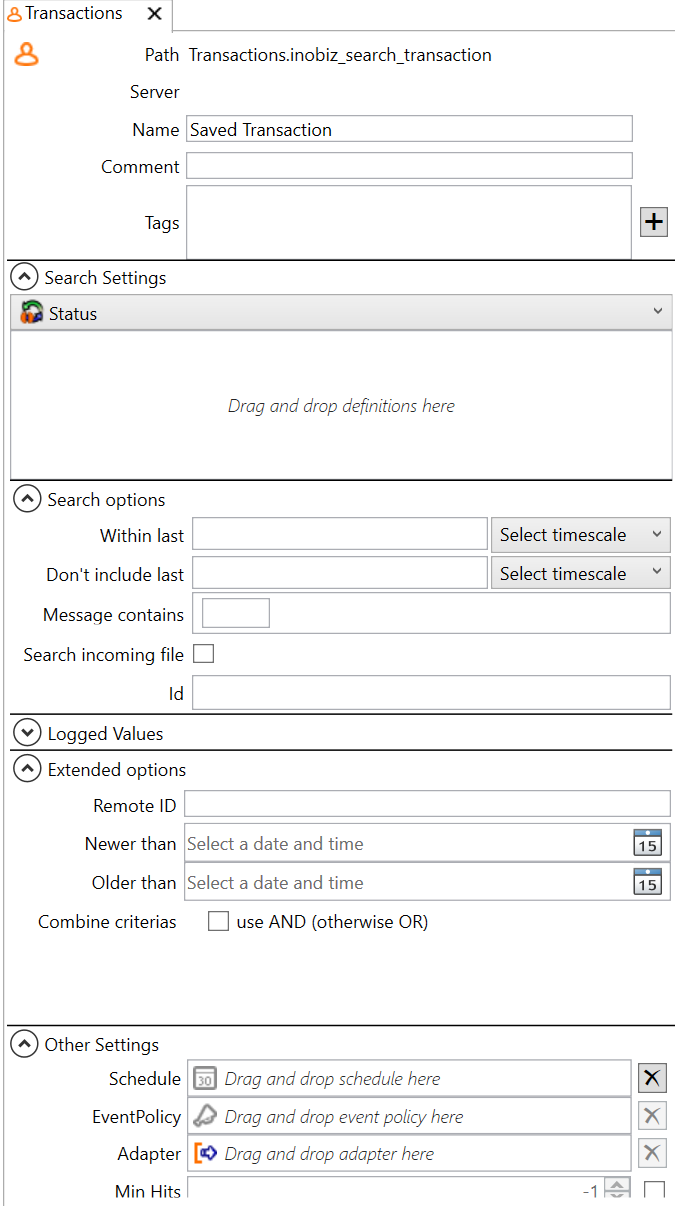Click the Comment input field
The image size is (675, 1206).
[x=410, y=166]
